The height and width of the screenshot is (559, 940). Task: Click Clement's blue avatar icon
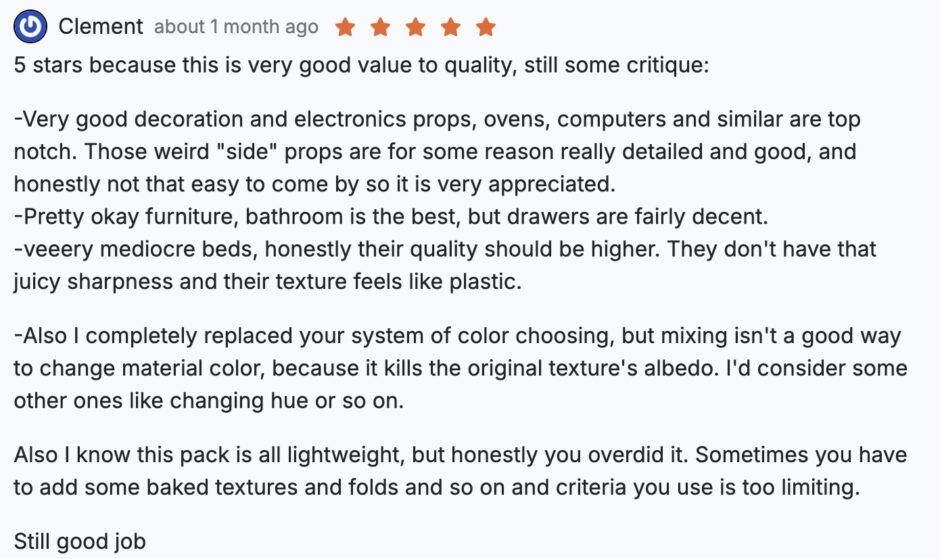(32, 26)
